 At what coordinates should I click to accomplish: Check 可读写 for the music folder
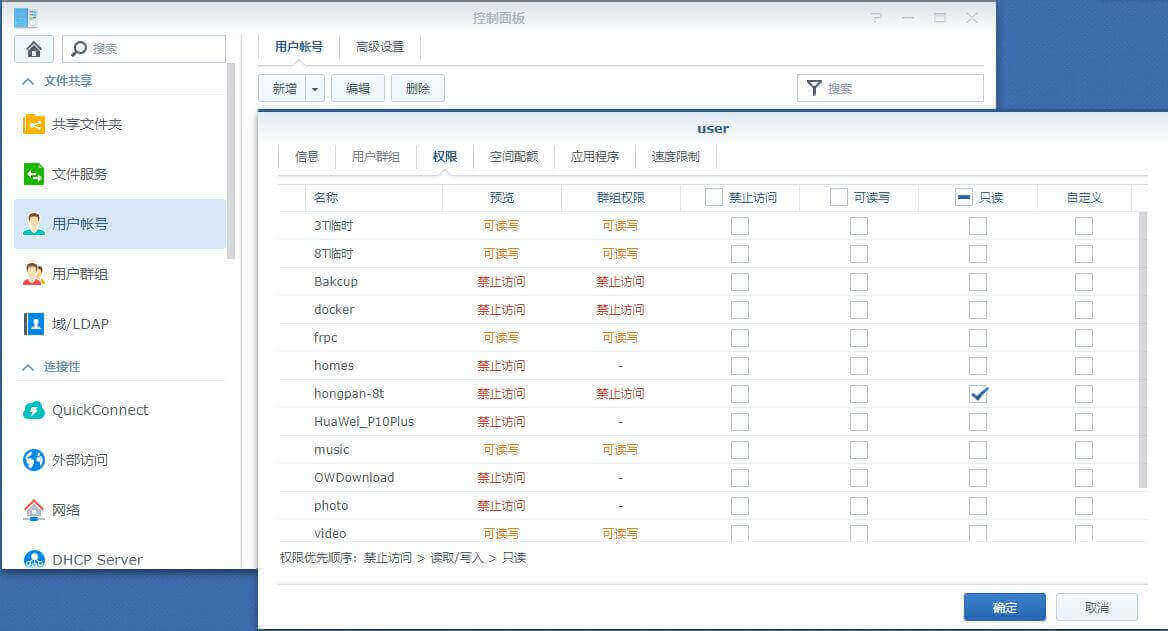point(858,450)
